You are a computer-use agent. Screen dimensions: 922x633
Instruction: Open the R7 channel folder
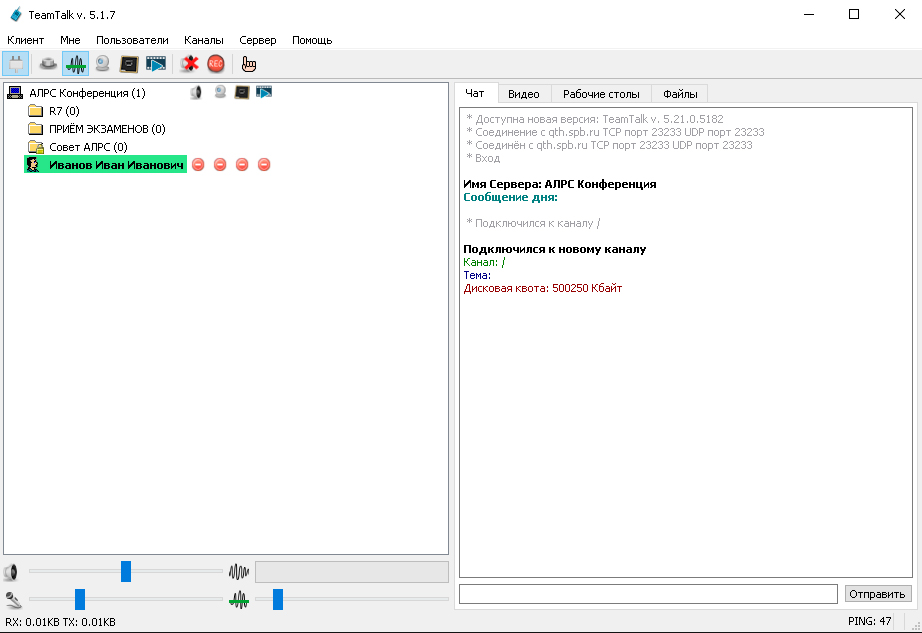click(63, 111)
